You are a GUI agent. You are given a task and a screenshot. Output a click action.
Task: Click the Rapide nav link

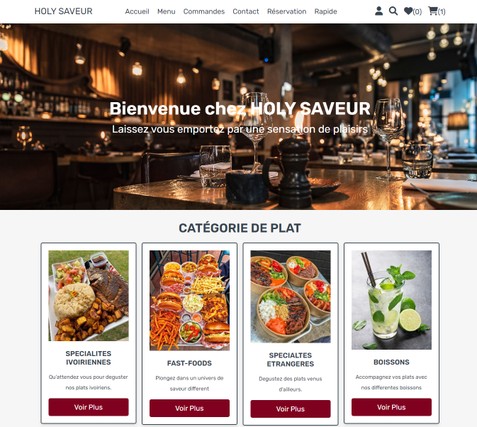(x=326, y=11)
